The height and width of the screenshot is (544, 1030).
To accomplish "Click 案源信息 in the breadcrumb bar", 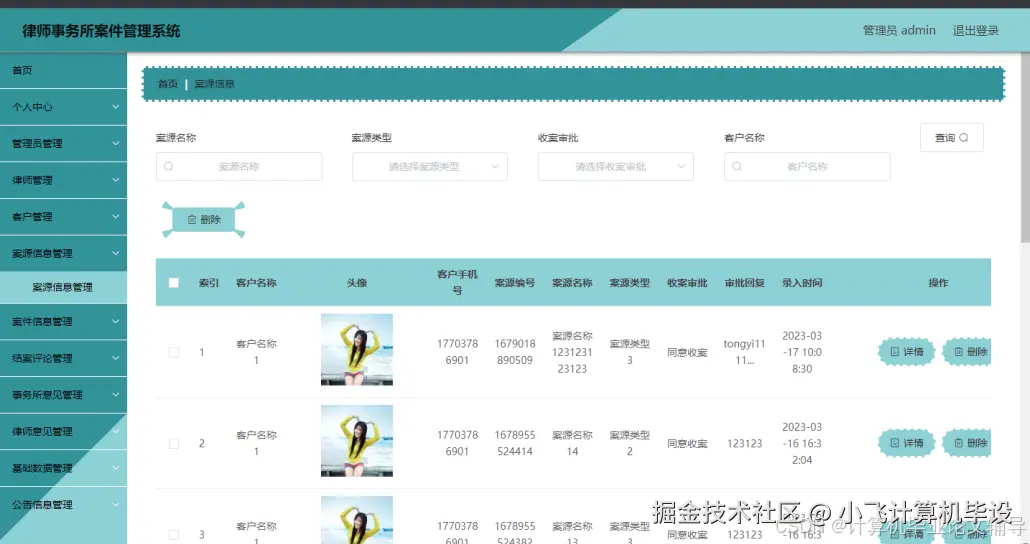I will (214, 83).
